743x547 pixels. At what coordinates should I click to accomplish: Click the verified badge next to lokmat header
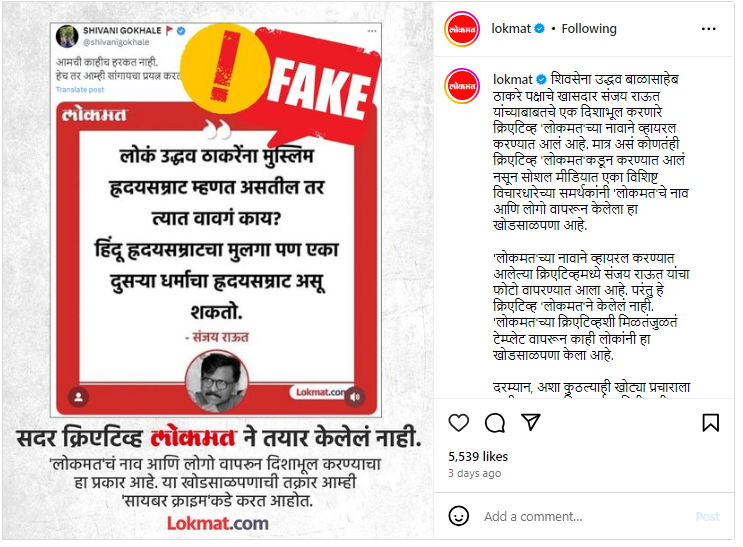pyautogui.click(x=539, y=28)
